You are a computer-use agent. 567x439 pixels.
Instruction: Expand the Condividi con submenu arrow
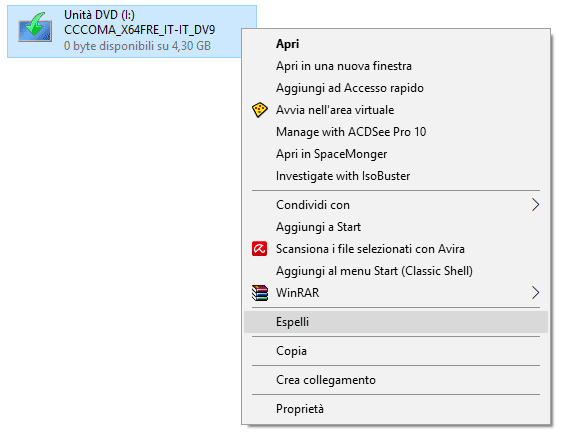click(536, 205)
